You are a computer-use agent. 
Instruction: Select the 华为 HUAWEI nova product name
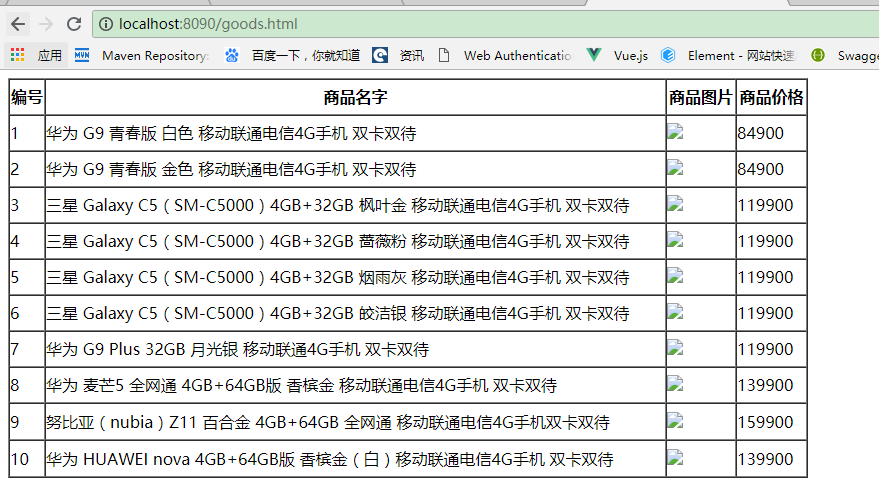tap(330, 460)
